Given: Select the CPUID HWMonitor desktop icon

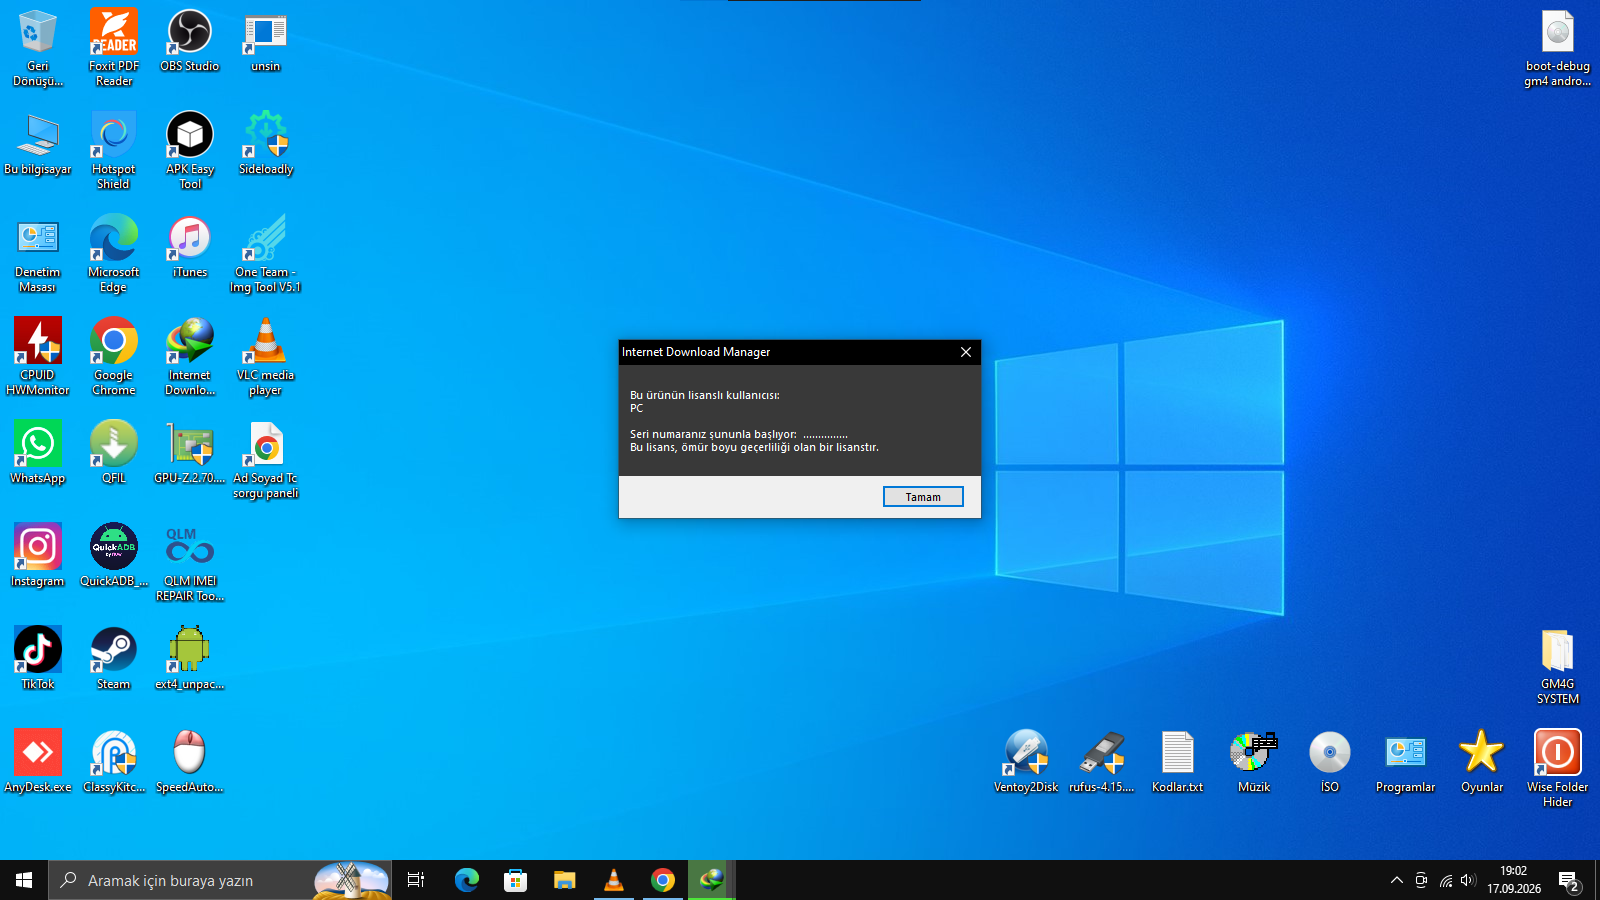Looking at the screenshot, I should tap(38, 357).
